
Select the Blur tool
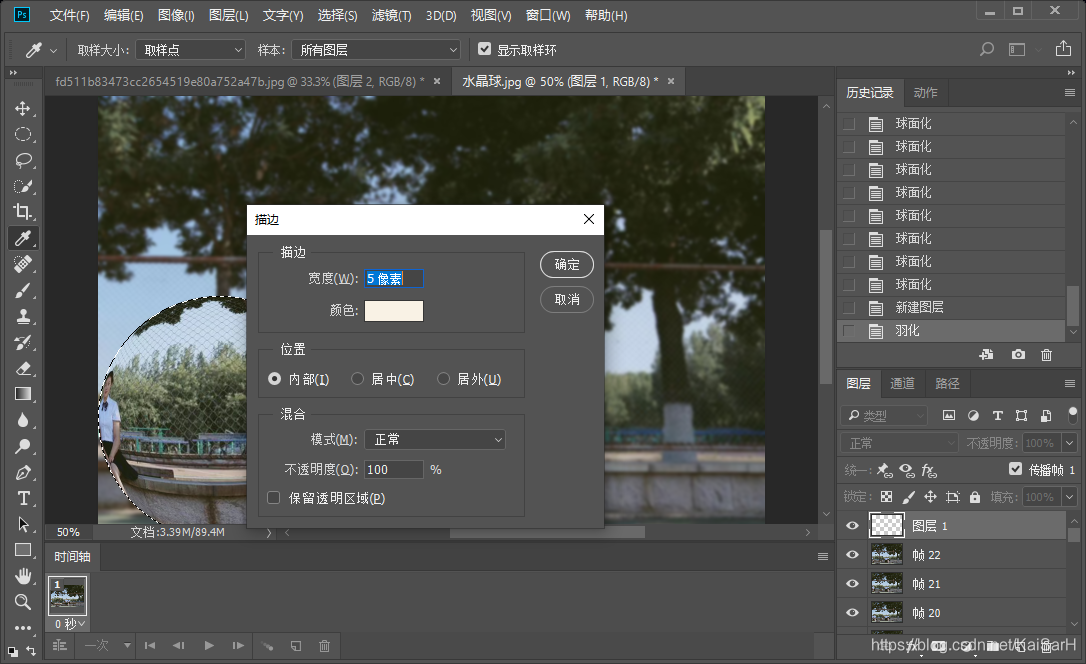coord(23,420)
